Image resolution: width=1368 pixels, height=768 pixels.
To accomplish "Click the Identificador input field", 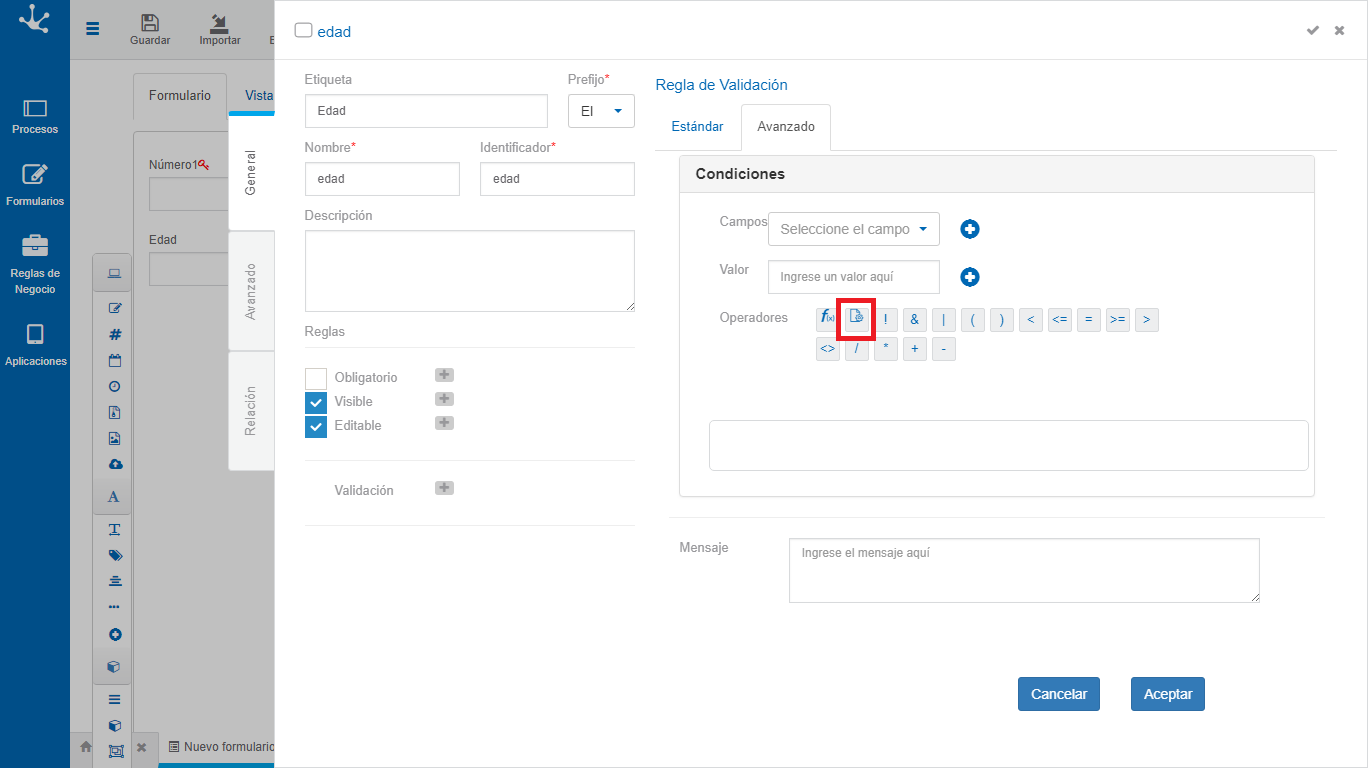I will (557, 179).
